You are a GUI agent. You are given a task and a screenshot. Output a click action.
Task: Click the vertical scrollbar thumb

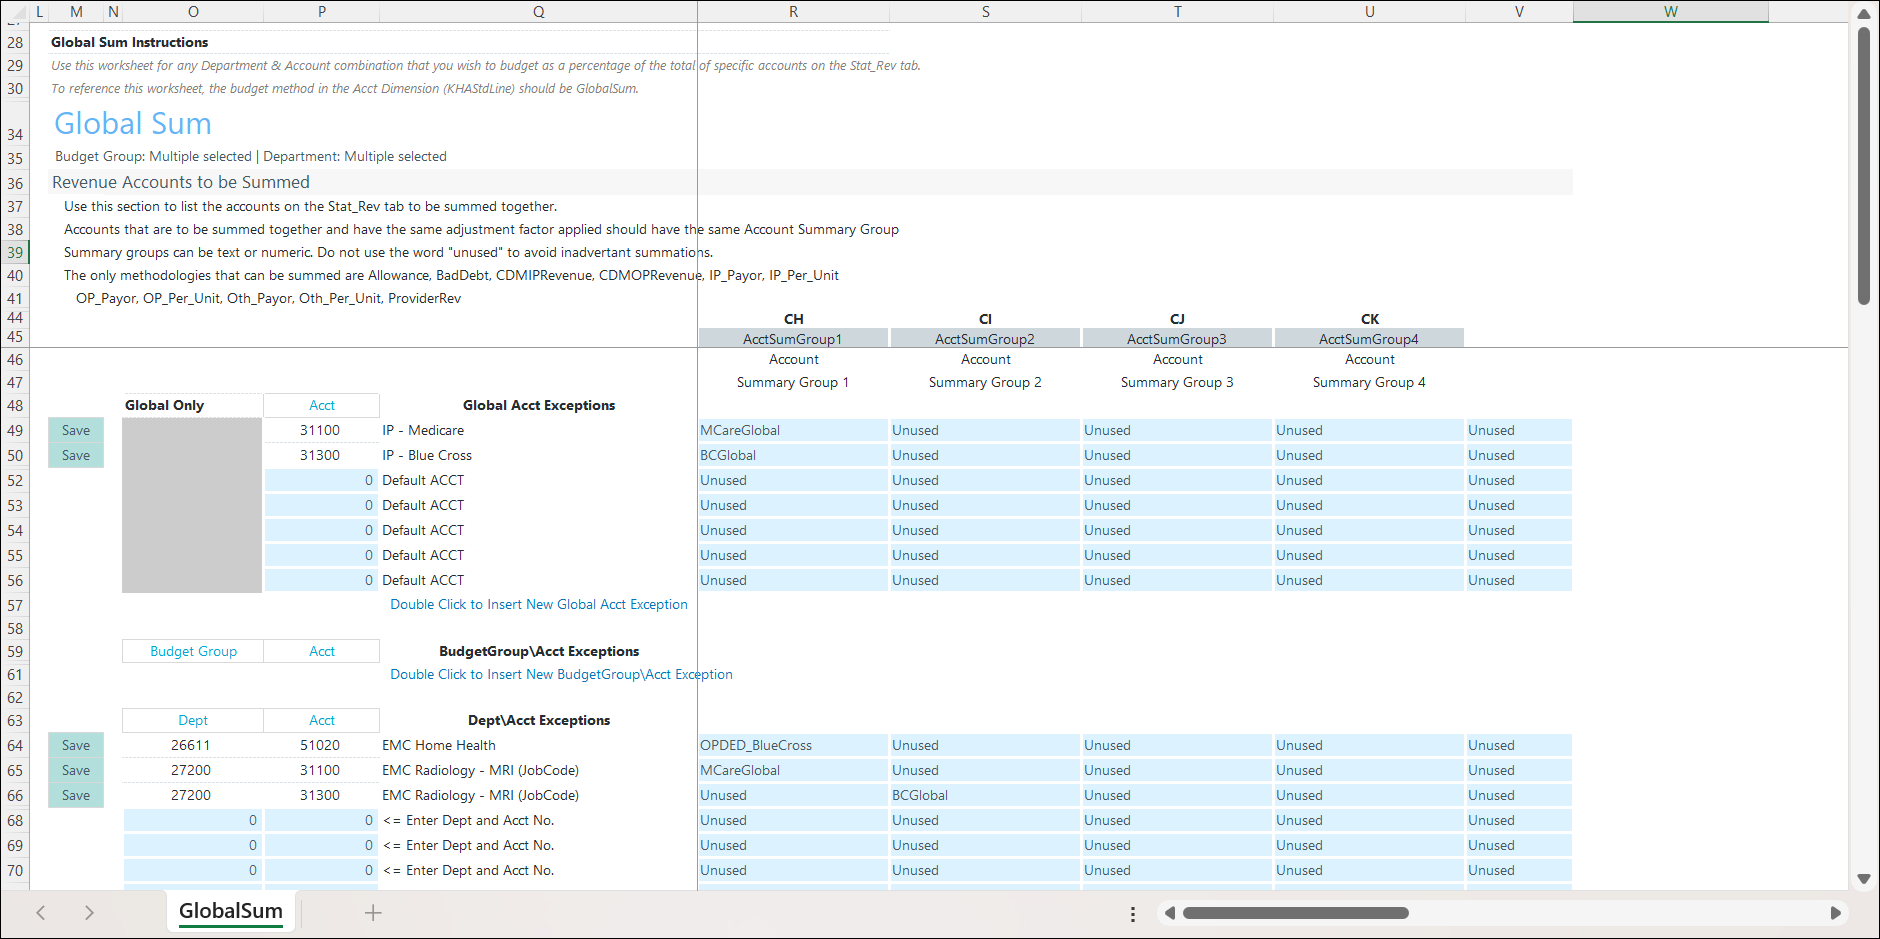1864,165
